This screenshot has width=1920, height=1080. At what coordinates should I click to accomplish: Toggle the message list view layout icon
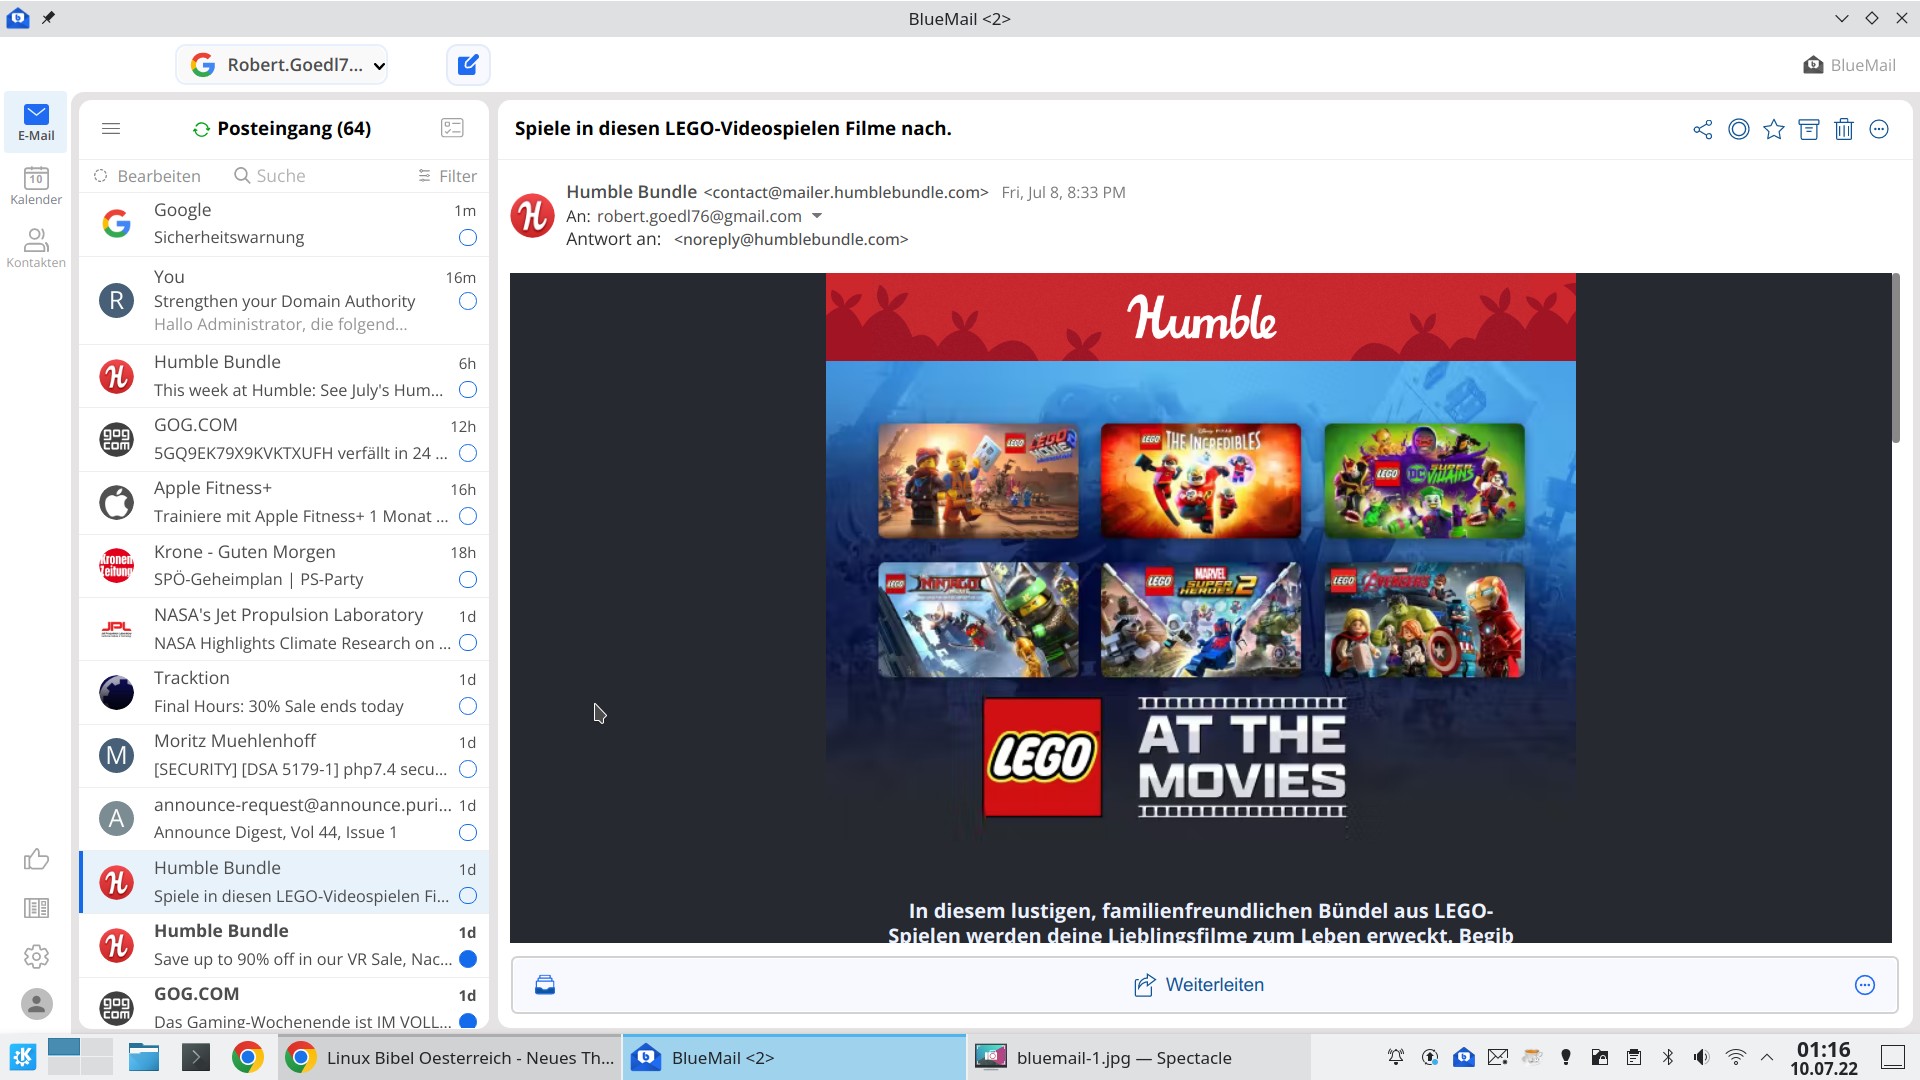click(x=452, y=128)
